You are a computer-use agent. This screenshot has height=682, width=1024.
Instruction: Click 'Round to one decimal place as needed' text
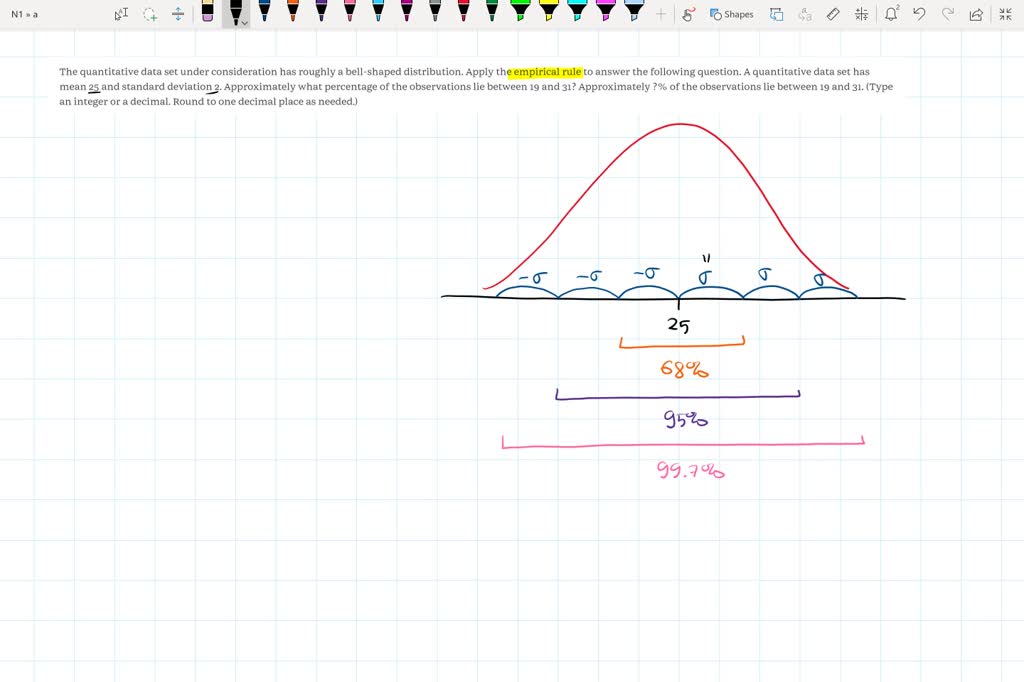(x=263, y=102)
